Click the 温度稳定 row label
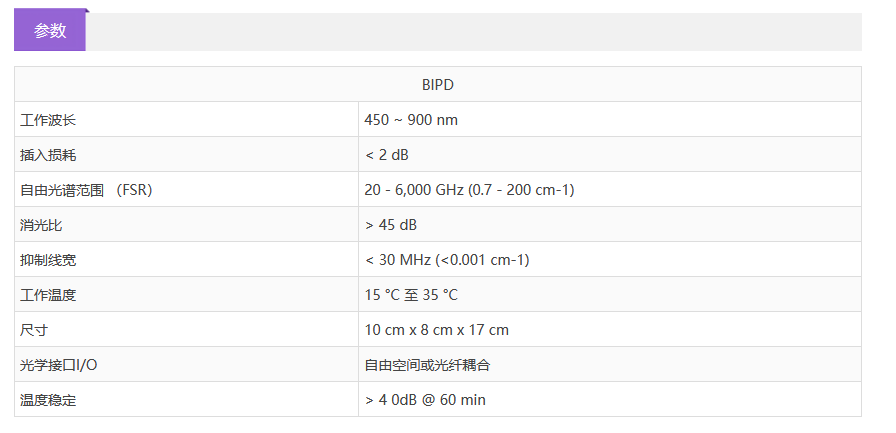The width and height of the screenshot is (896, 433). [48, 400]
